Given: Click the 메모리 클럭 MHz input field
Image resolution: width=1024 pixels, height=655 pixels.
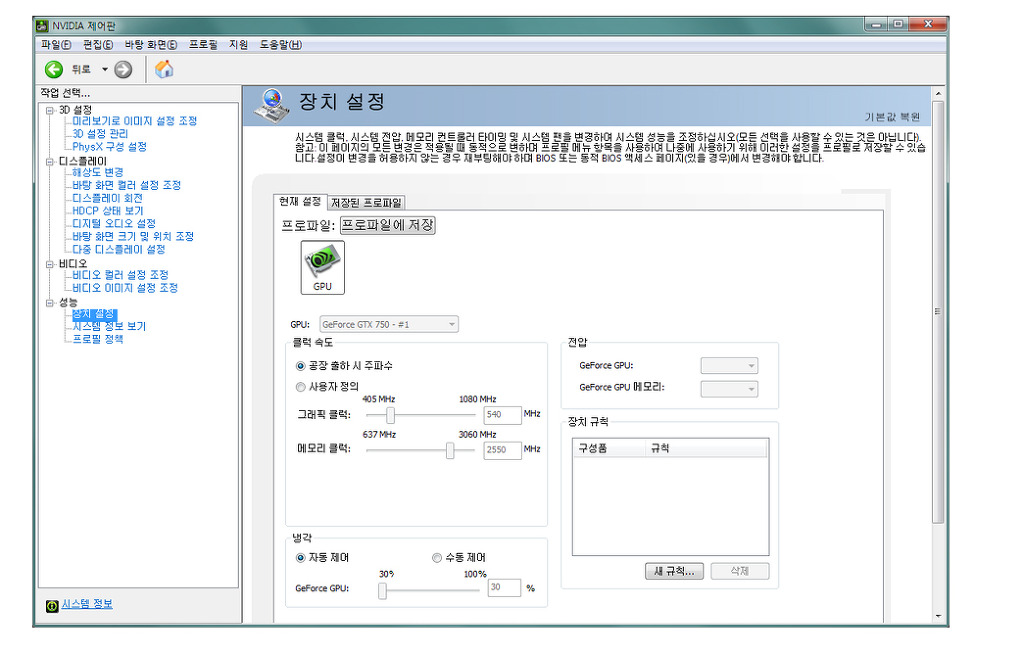Looking at the screenshot, I should pyautogui.click(x=502, y=450).
